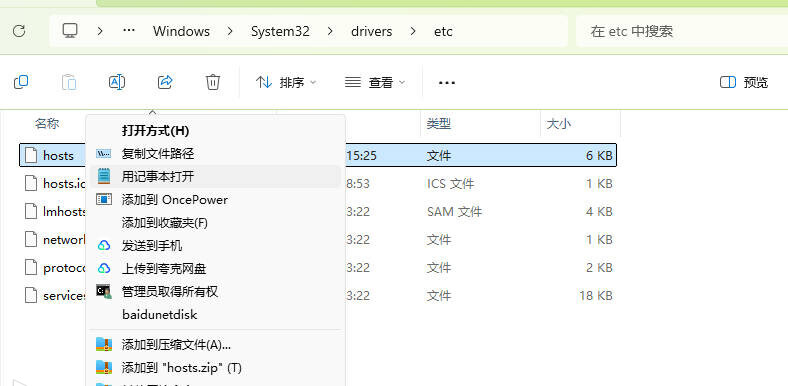Viewport: 788px width, 386px height.
Task: Select 复制文件路径 from context menu
Action: [216, 153]
